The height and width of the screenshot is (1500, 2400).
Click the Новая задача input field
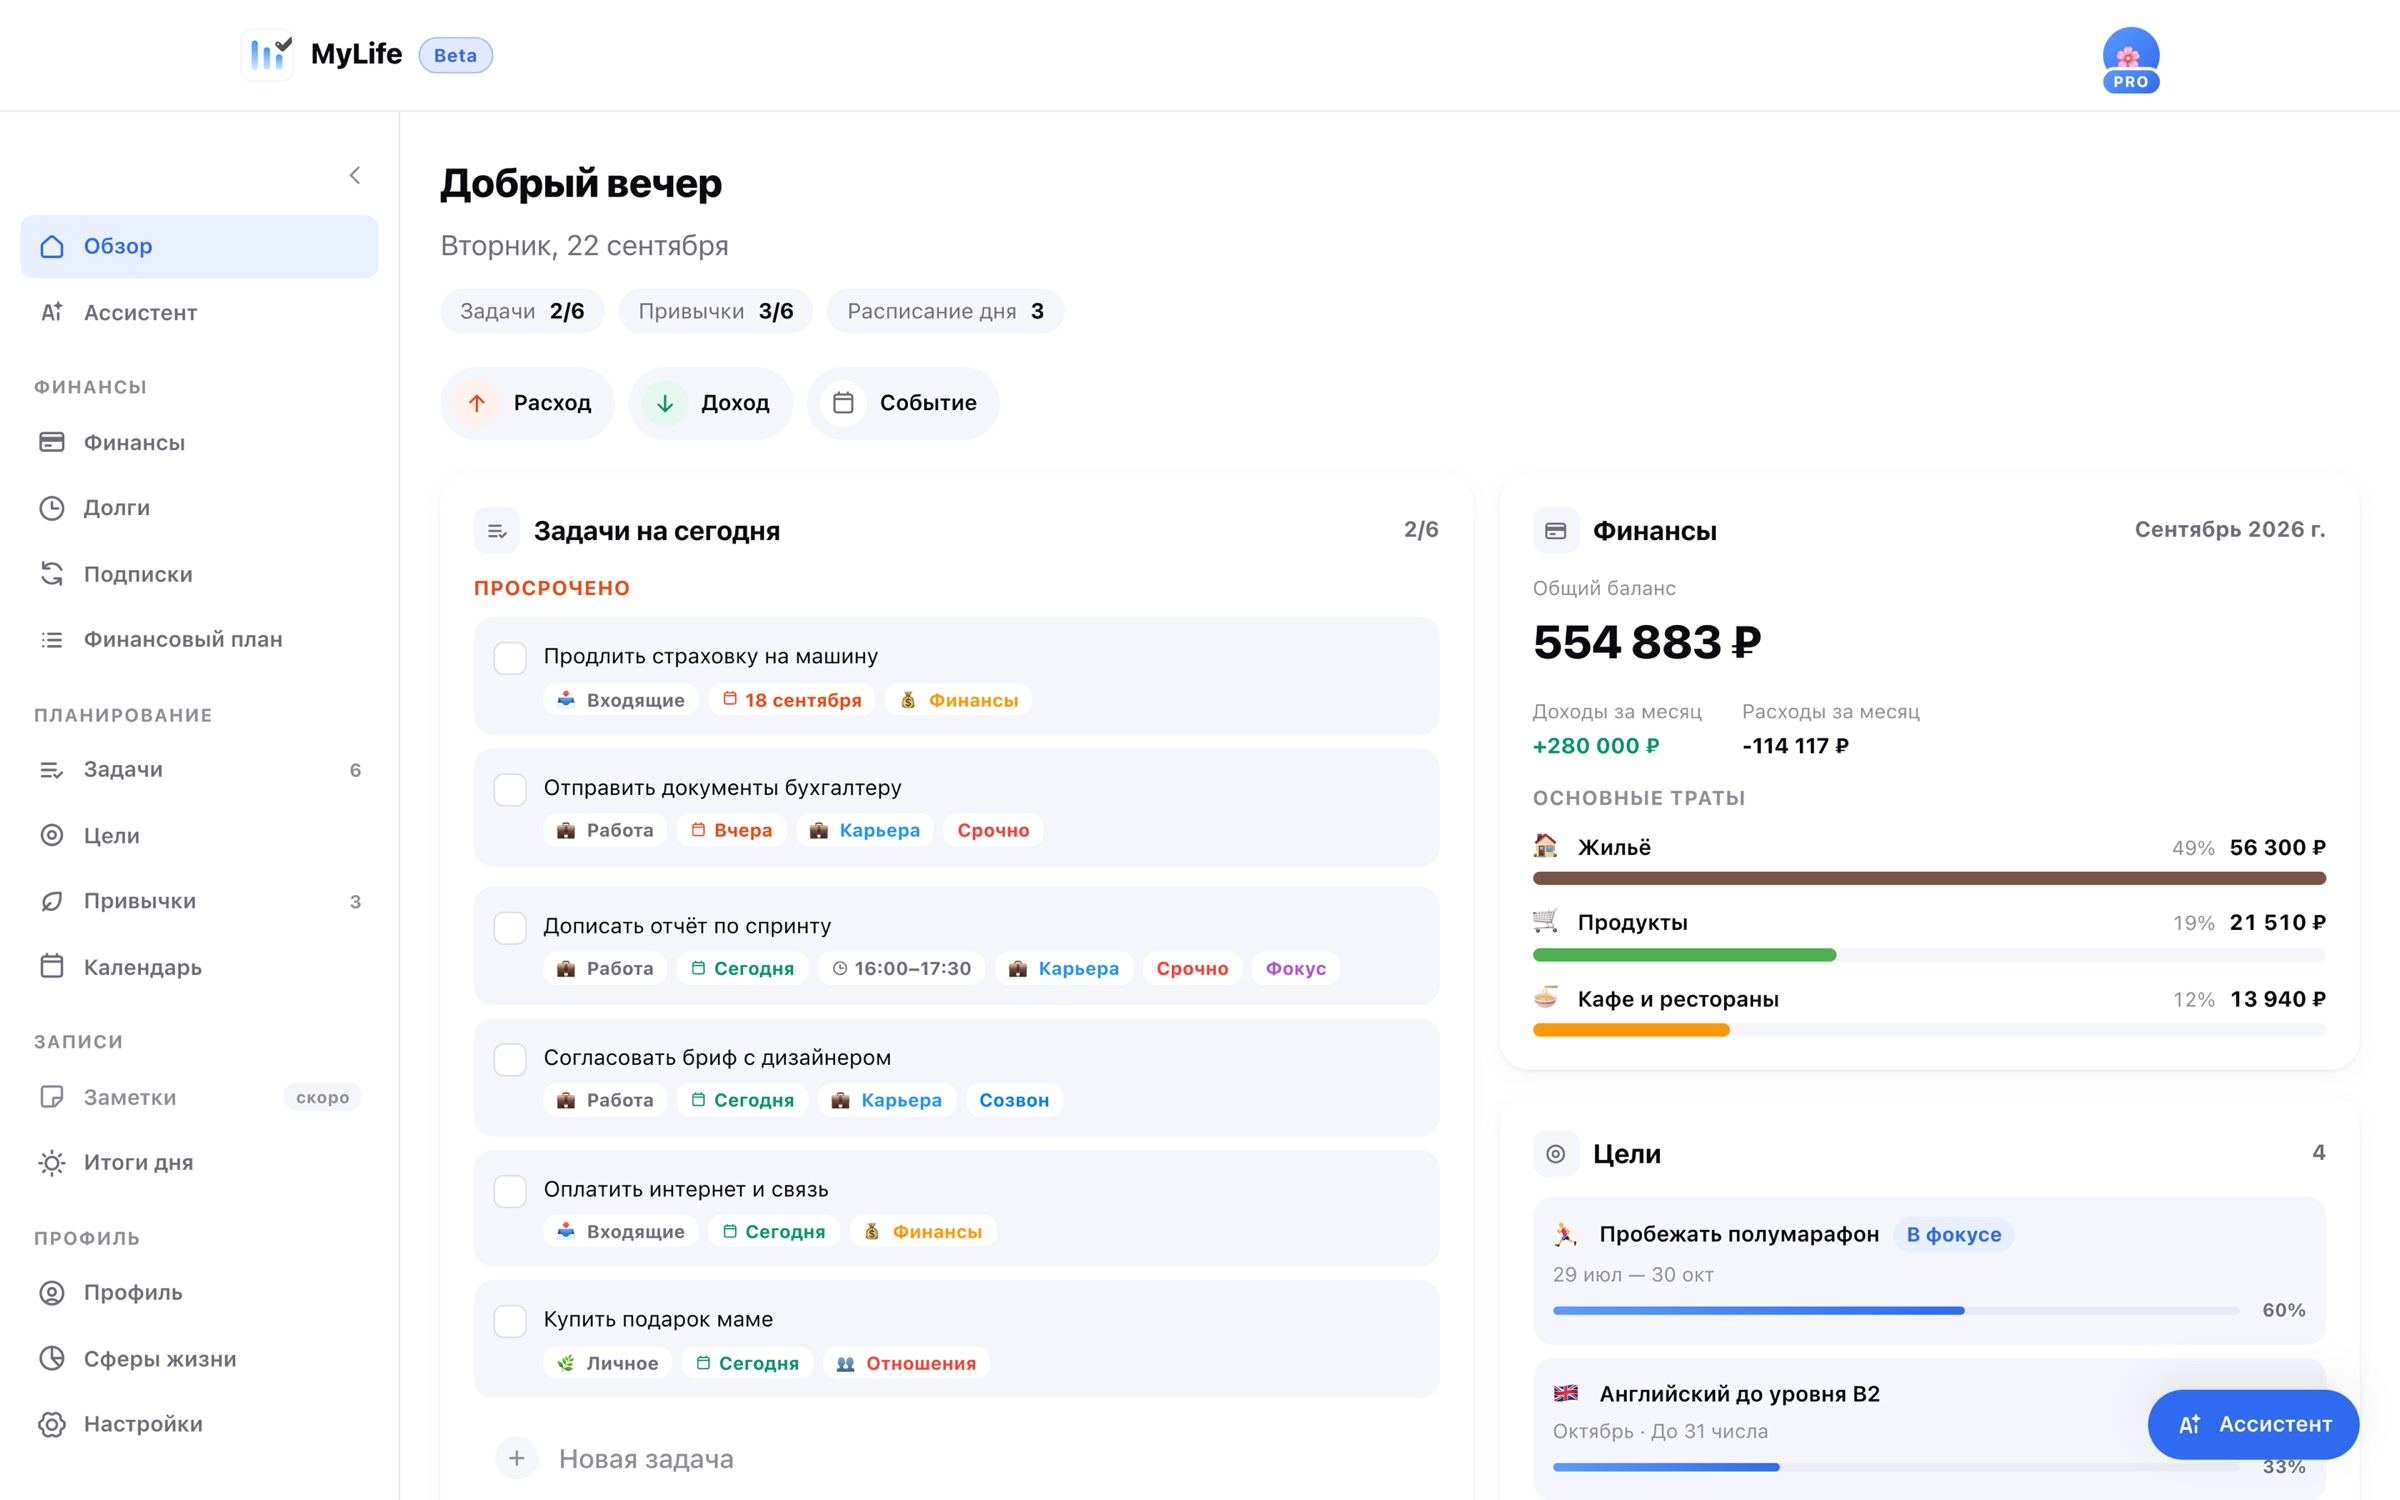pos(956,1459)
